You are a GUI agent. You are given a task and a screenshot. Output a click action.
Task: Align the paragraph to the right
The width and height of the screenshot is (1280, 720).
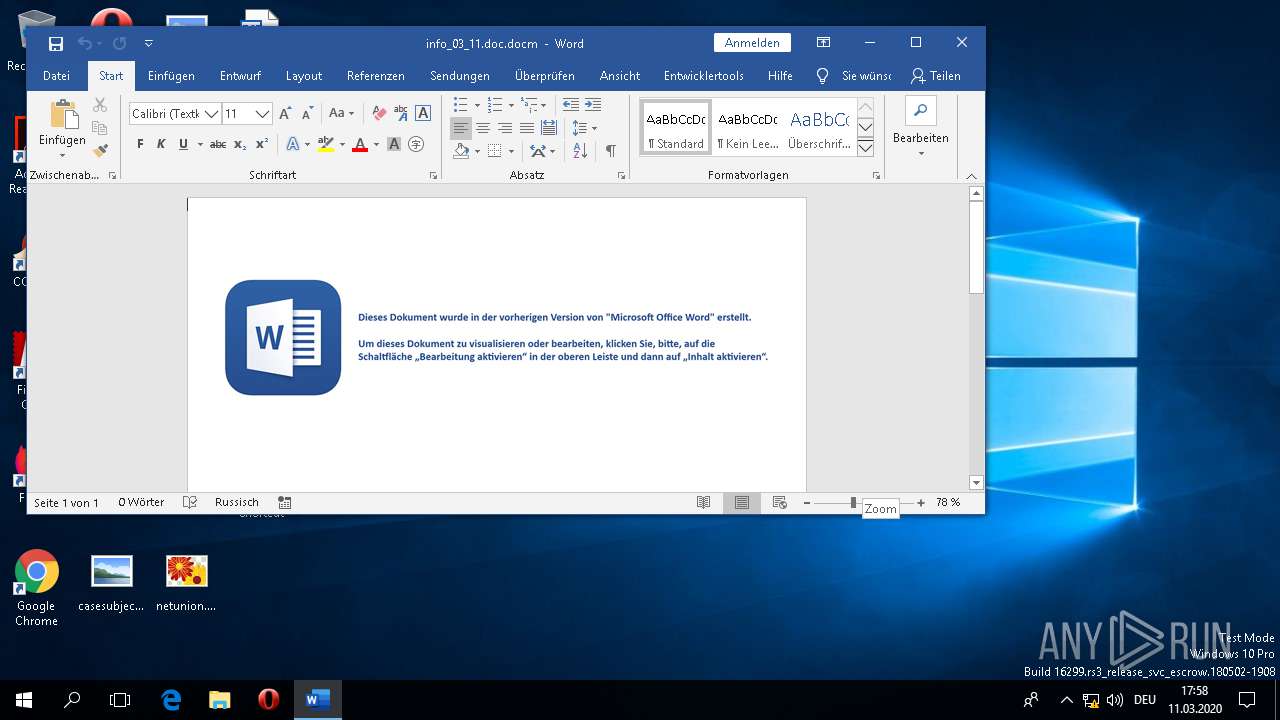tap(505, 128)
